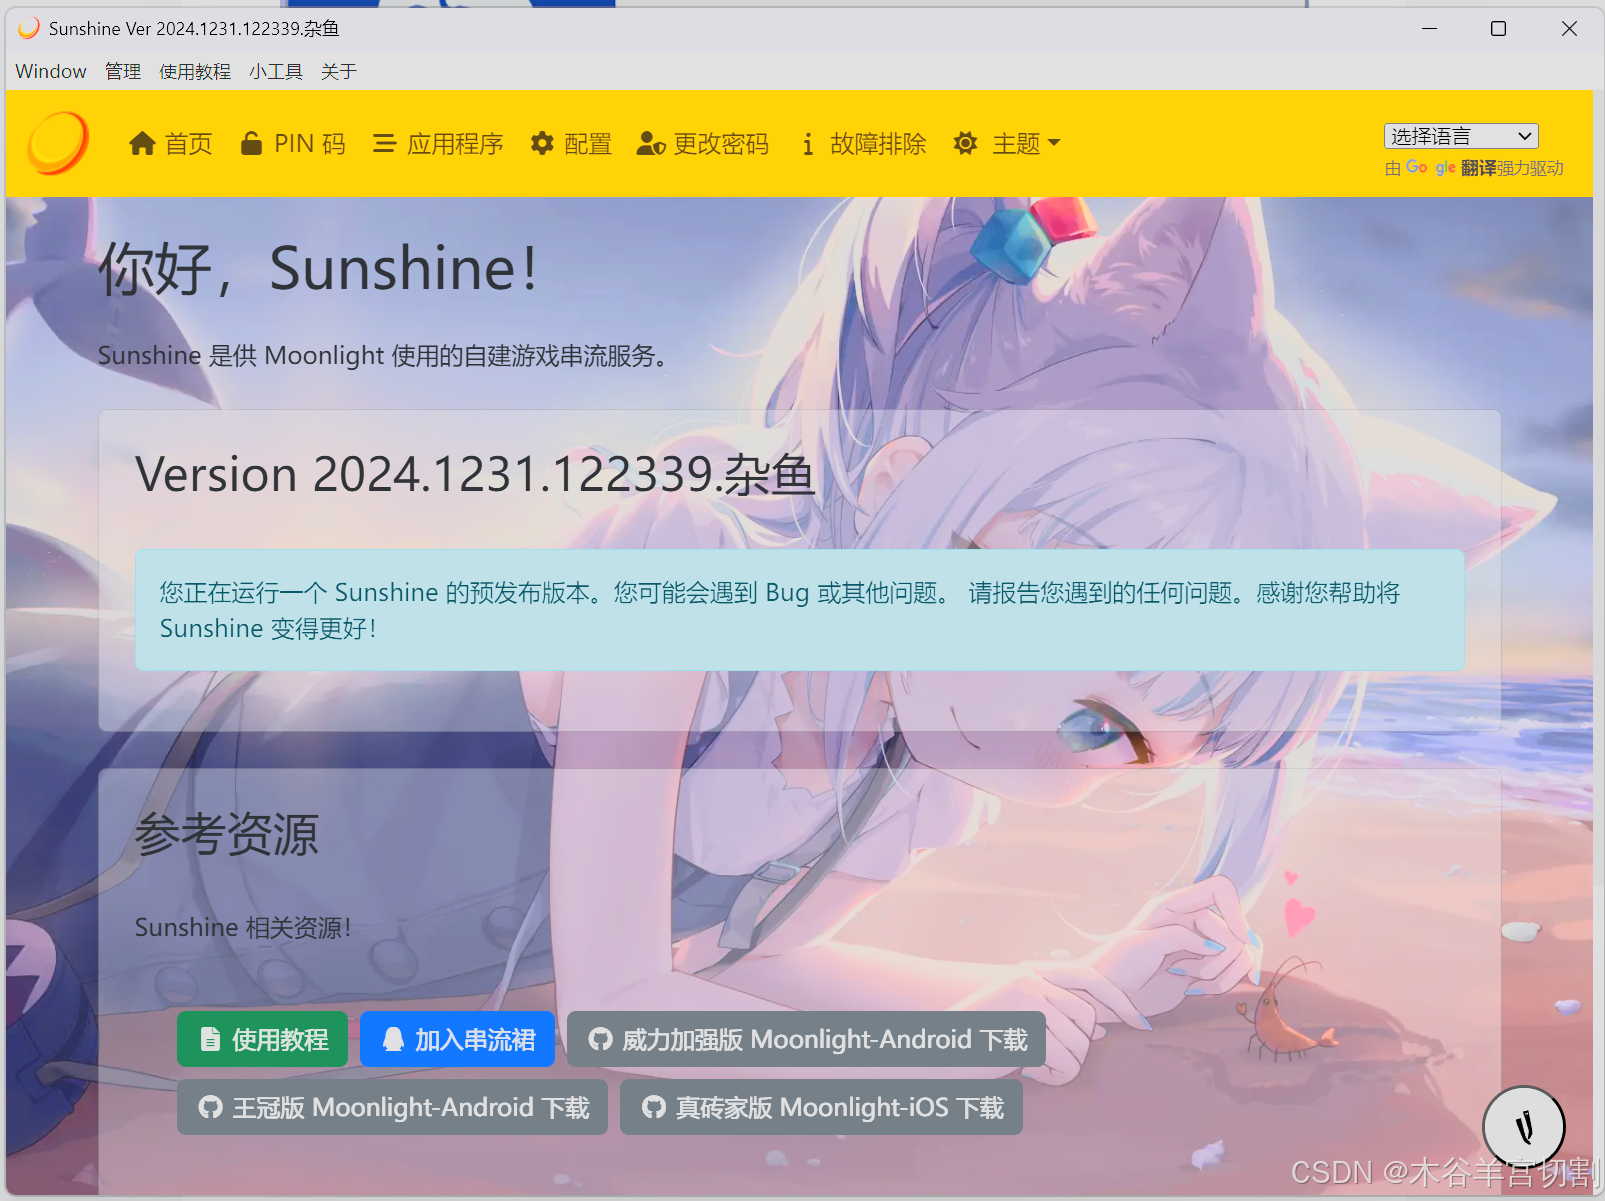Image resolution: width=1605 pixels, height=1201 pixels.
Task: Click the list icon beside 应用程序
Action: tap(384, 144)
